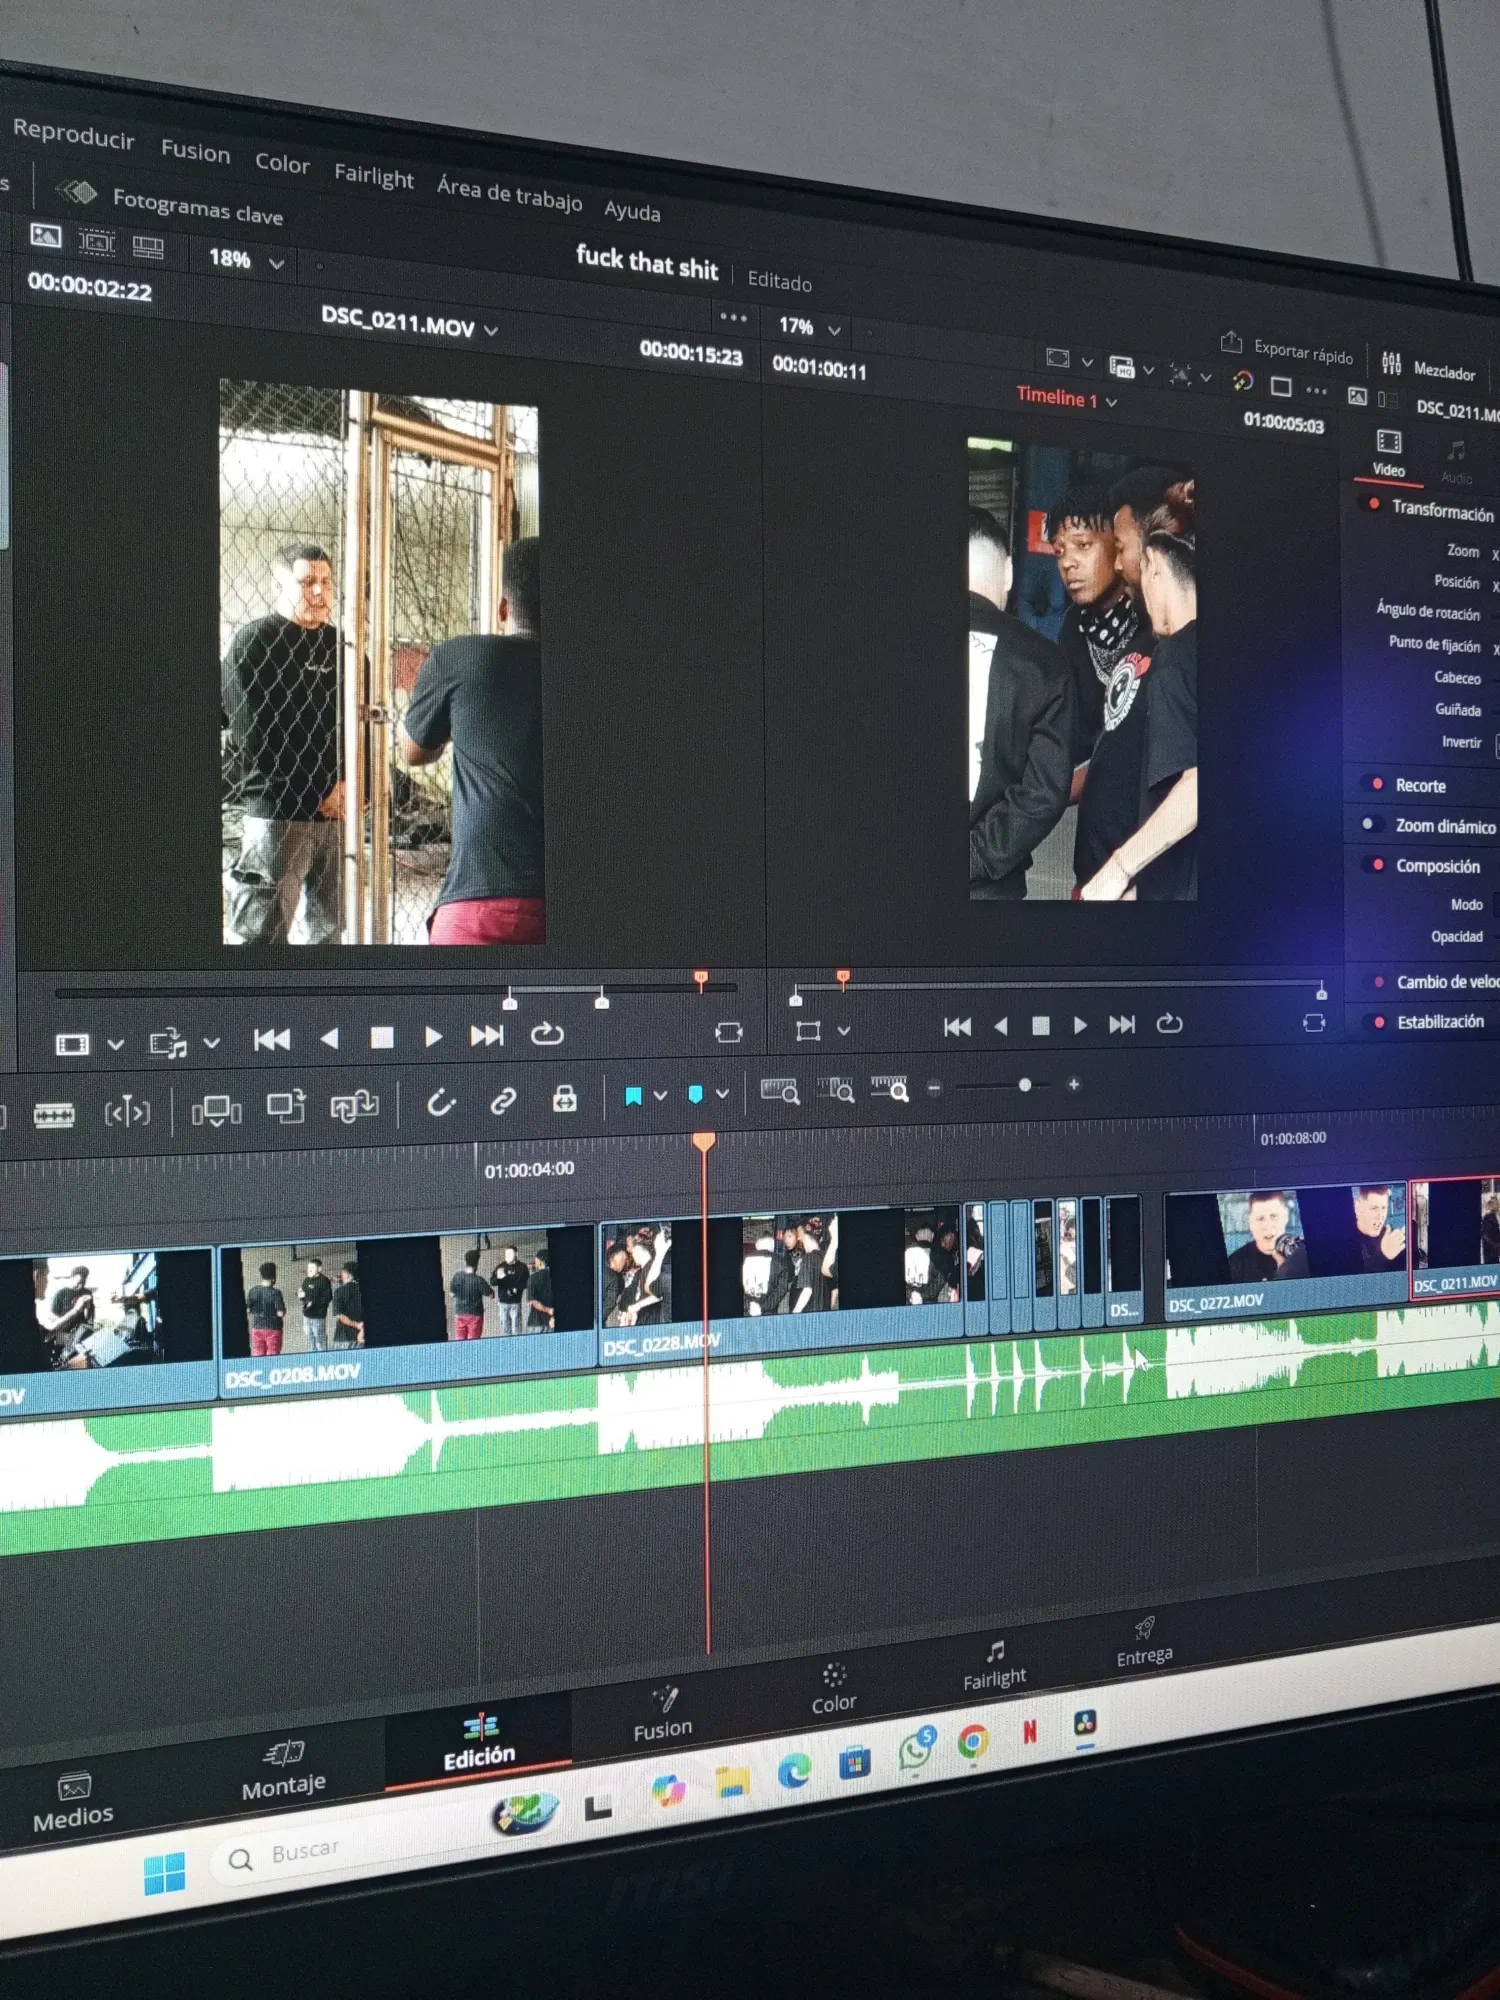The width and height of the screenshot is (1500, 2000).
Task: Open the 18% source viewer zoom dropdown
Action: (x=276, y=264)
